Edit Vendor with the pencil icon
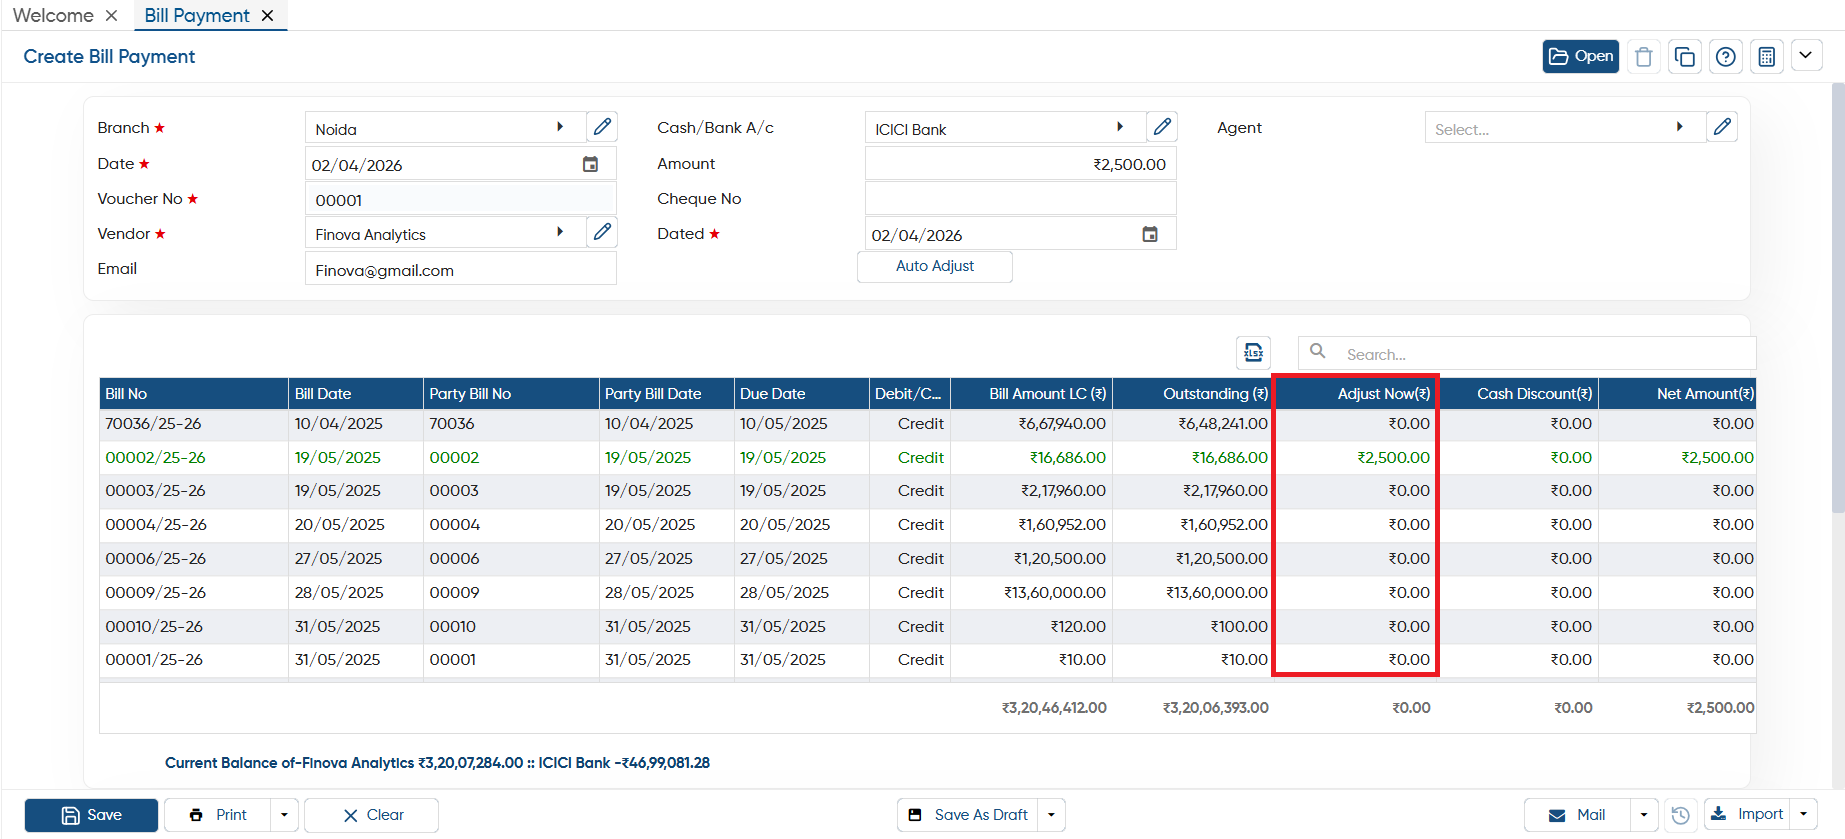The width and height of the screenshot is (1845, 839). pos(602,232)
